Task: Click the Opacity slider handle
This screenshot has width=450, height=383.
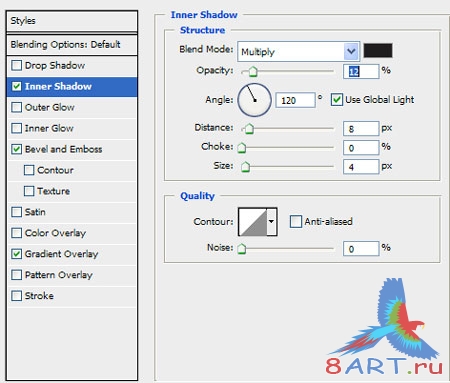Action: click(x=253, y=71)
